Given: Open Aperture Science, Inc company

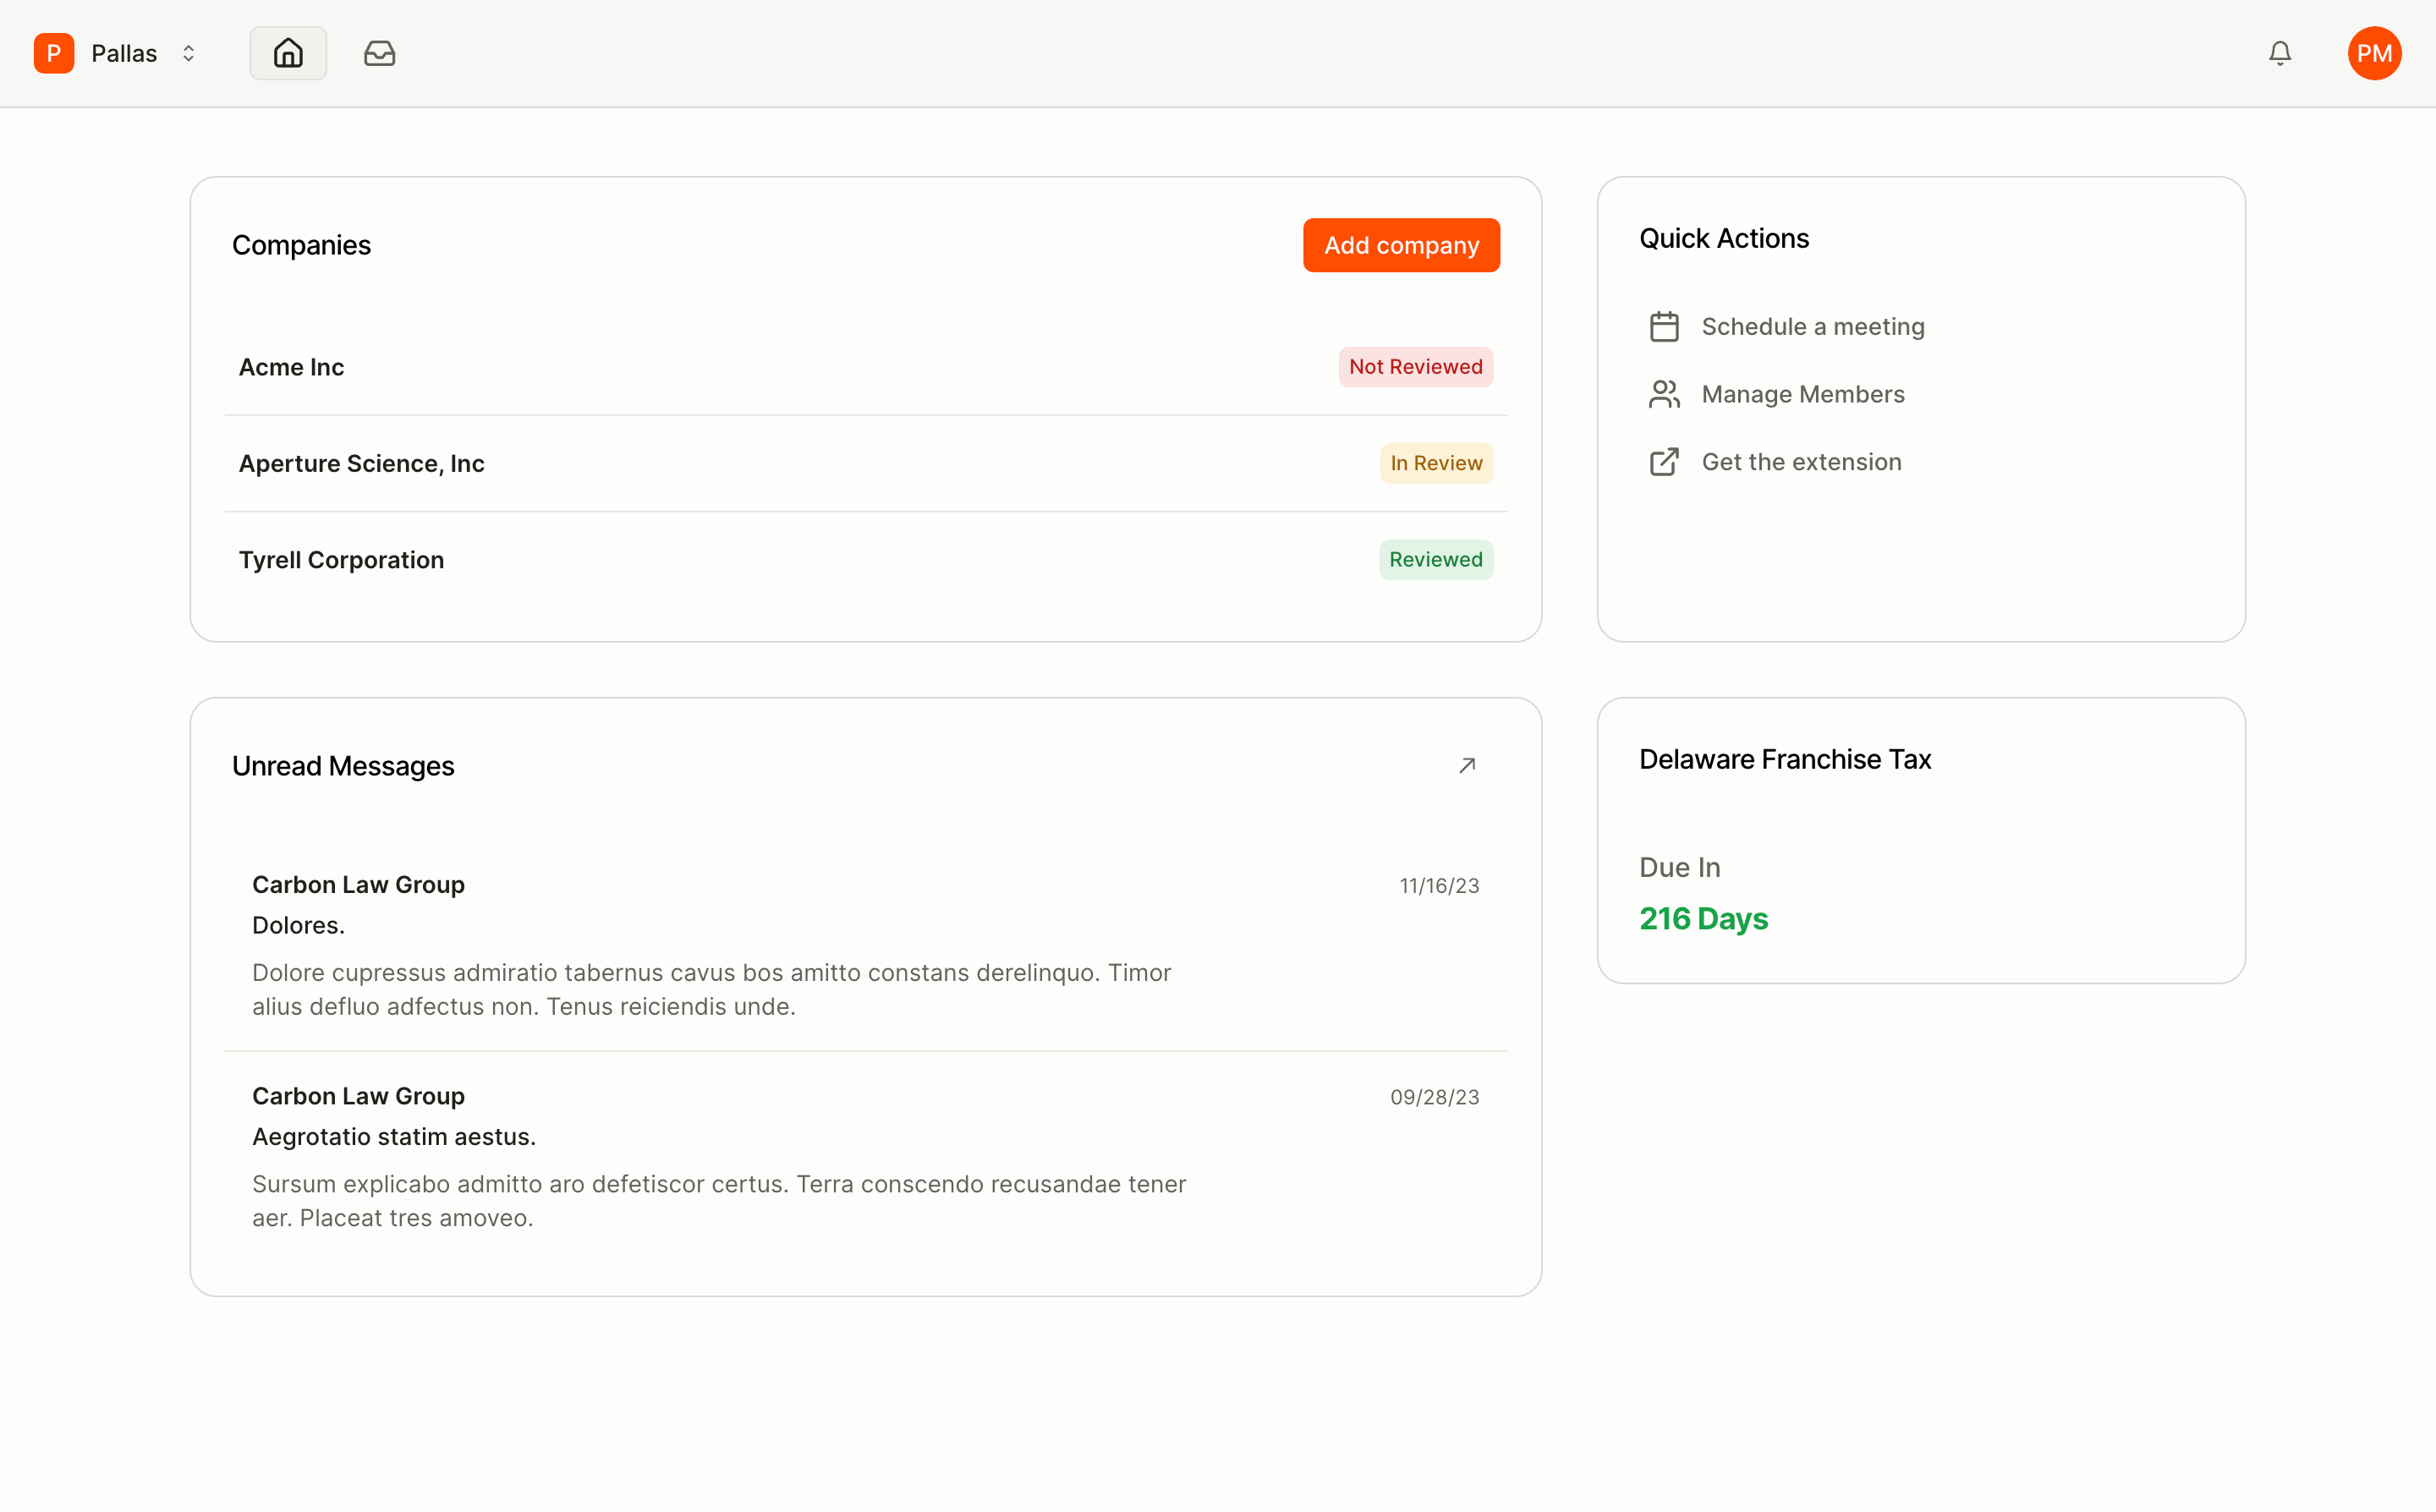Looking at the screenshot, I should [362, 463].
